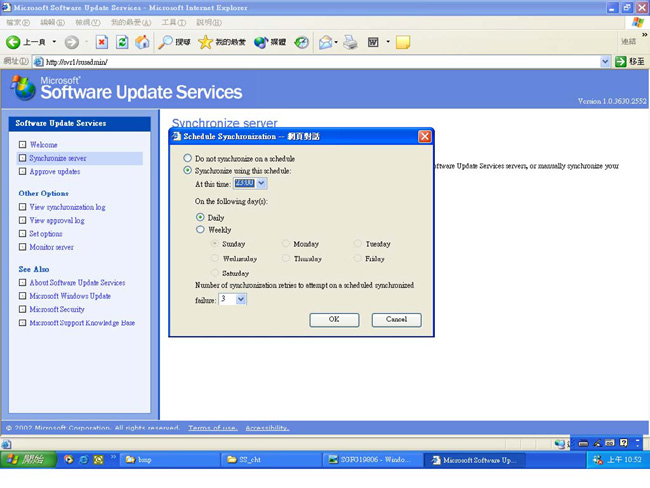Open the Back button history arrow
This screenshot has width=650, height=488.
[54, 42]
